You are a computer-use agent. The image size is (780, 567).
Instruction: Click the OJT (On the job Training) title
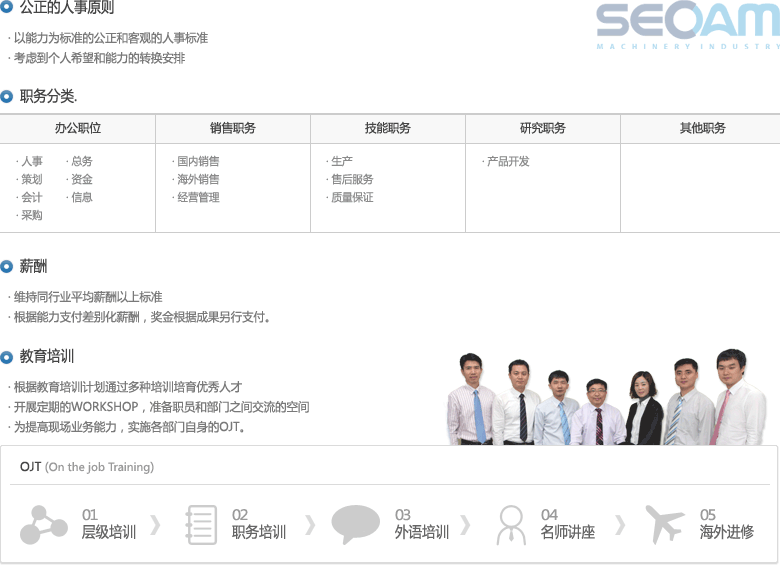coord(87,467)
